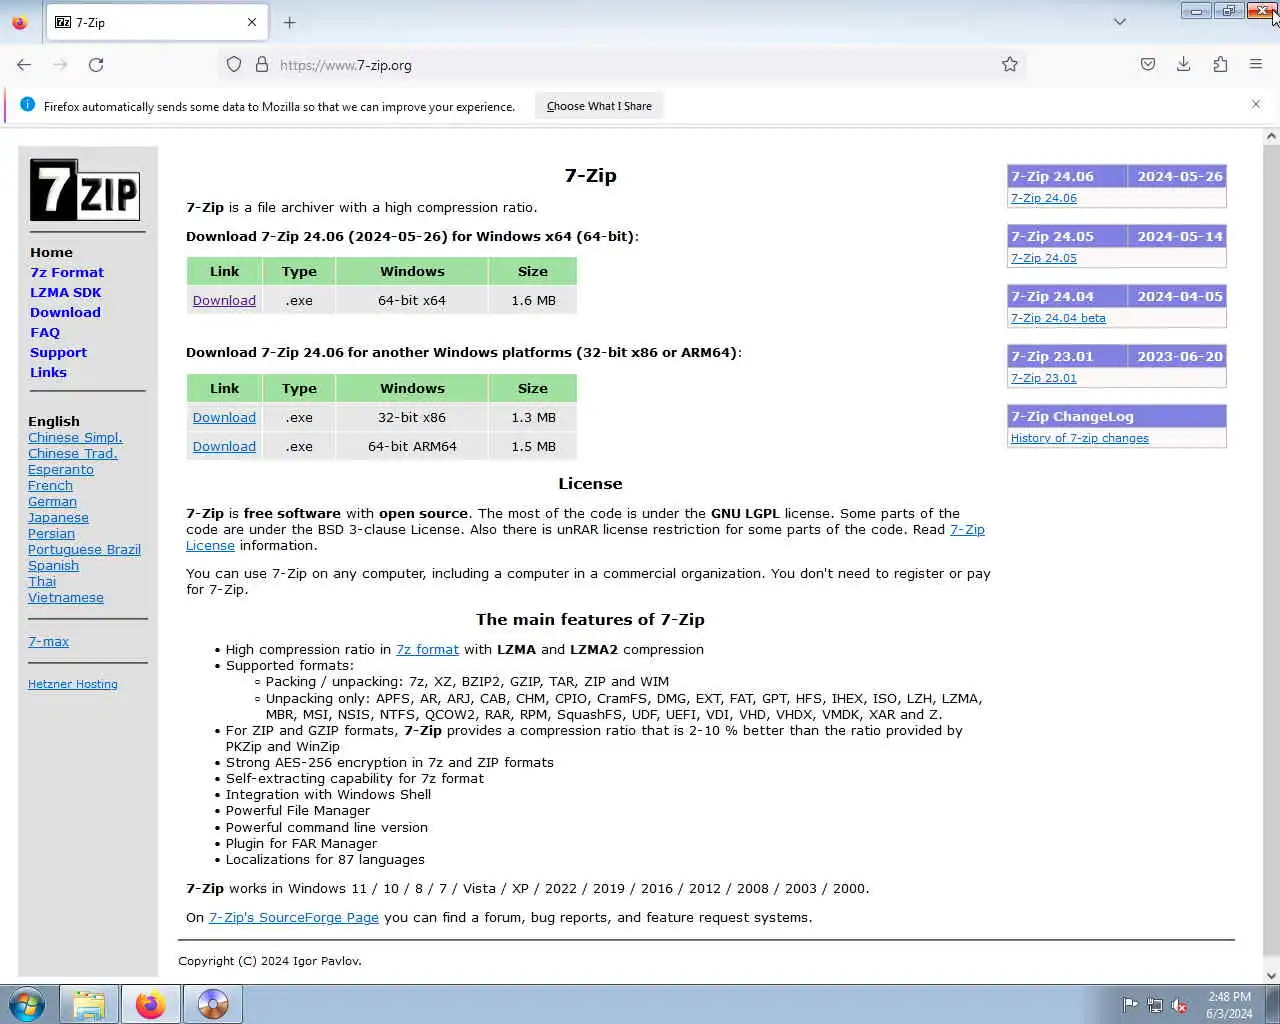
Task: Switch language to Esperanto
Action: (x=61, y=470)
